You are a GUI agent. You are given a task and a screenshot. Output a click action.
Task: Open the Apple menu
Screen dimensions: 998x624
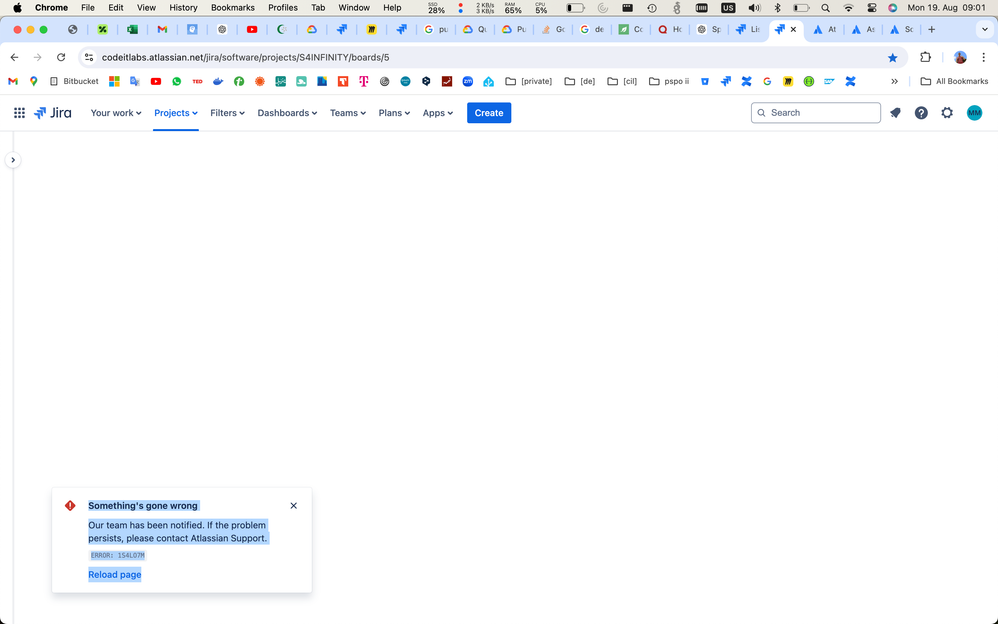17,8
